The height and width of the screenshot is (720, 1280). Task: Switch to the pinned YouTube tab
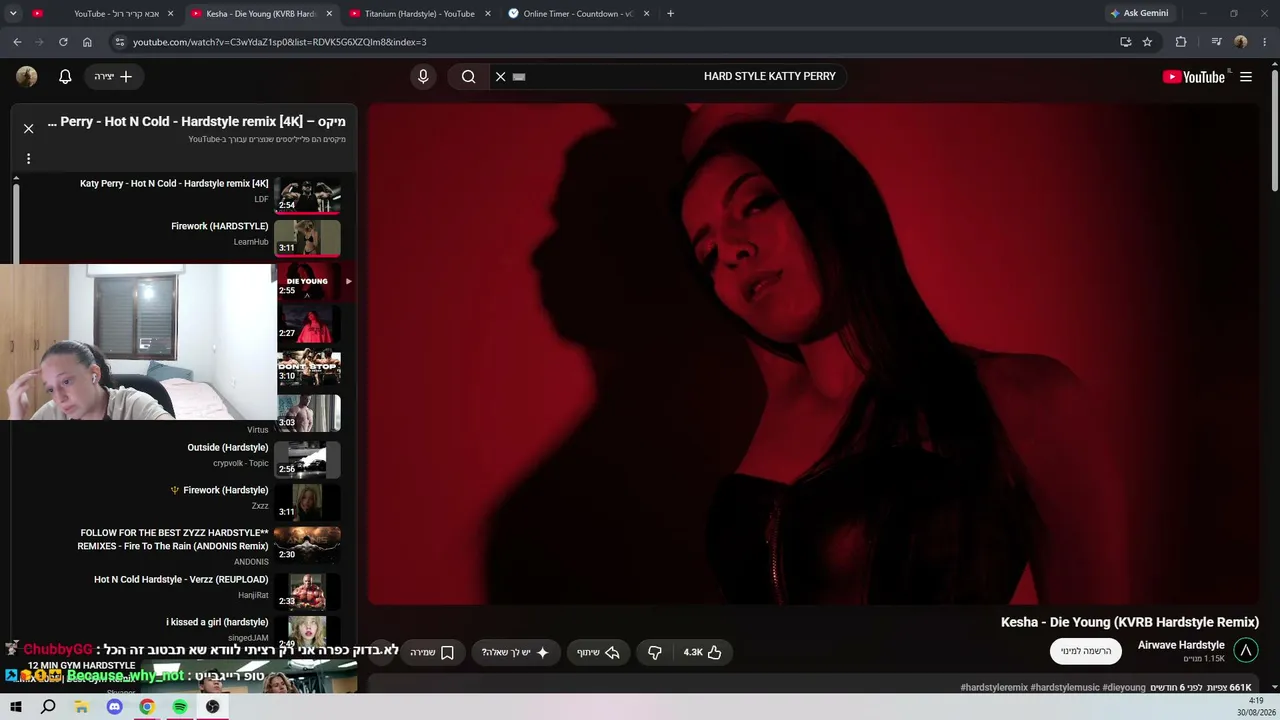pos(38,14)
